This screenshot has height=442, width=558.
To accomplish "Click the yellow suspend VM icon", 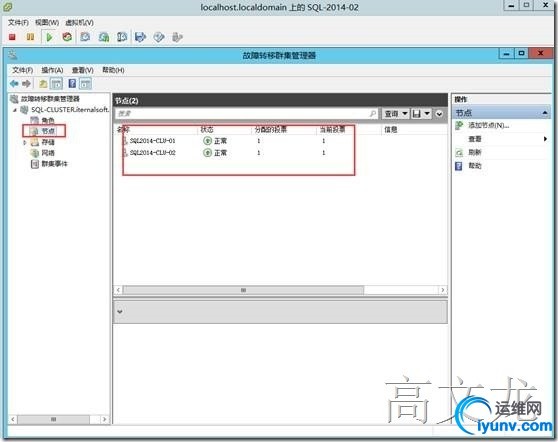I will click(x=30, y=37).
